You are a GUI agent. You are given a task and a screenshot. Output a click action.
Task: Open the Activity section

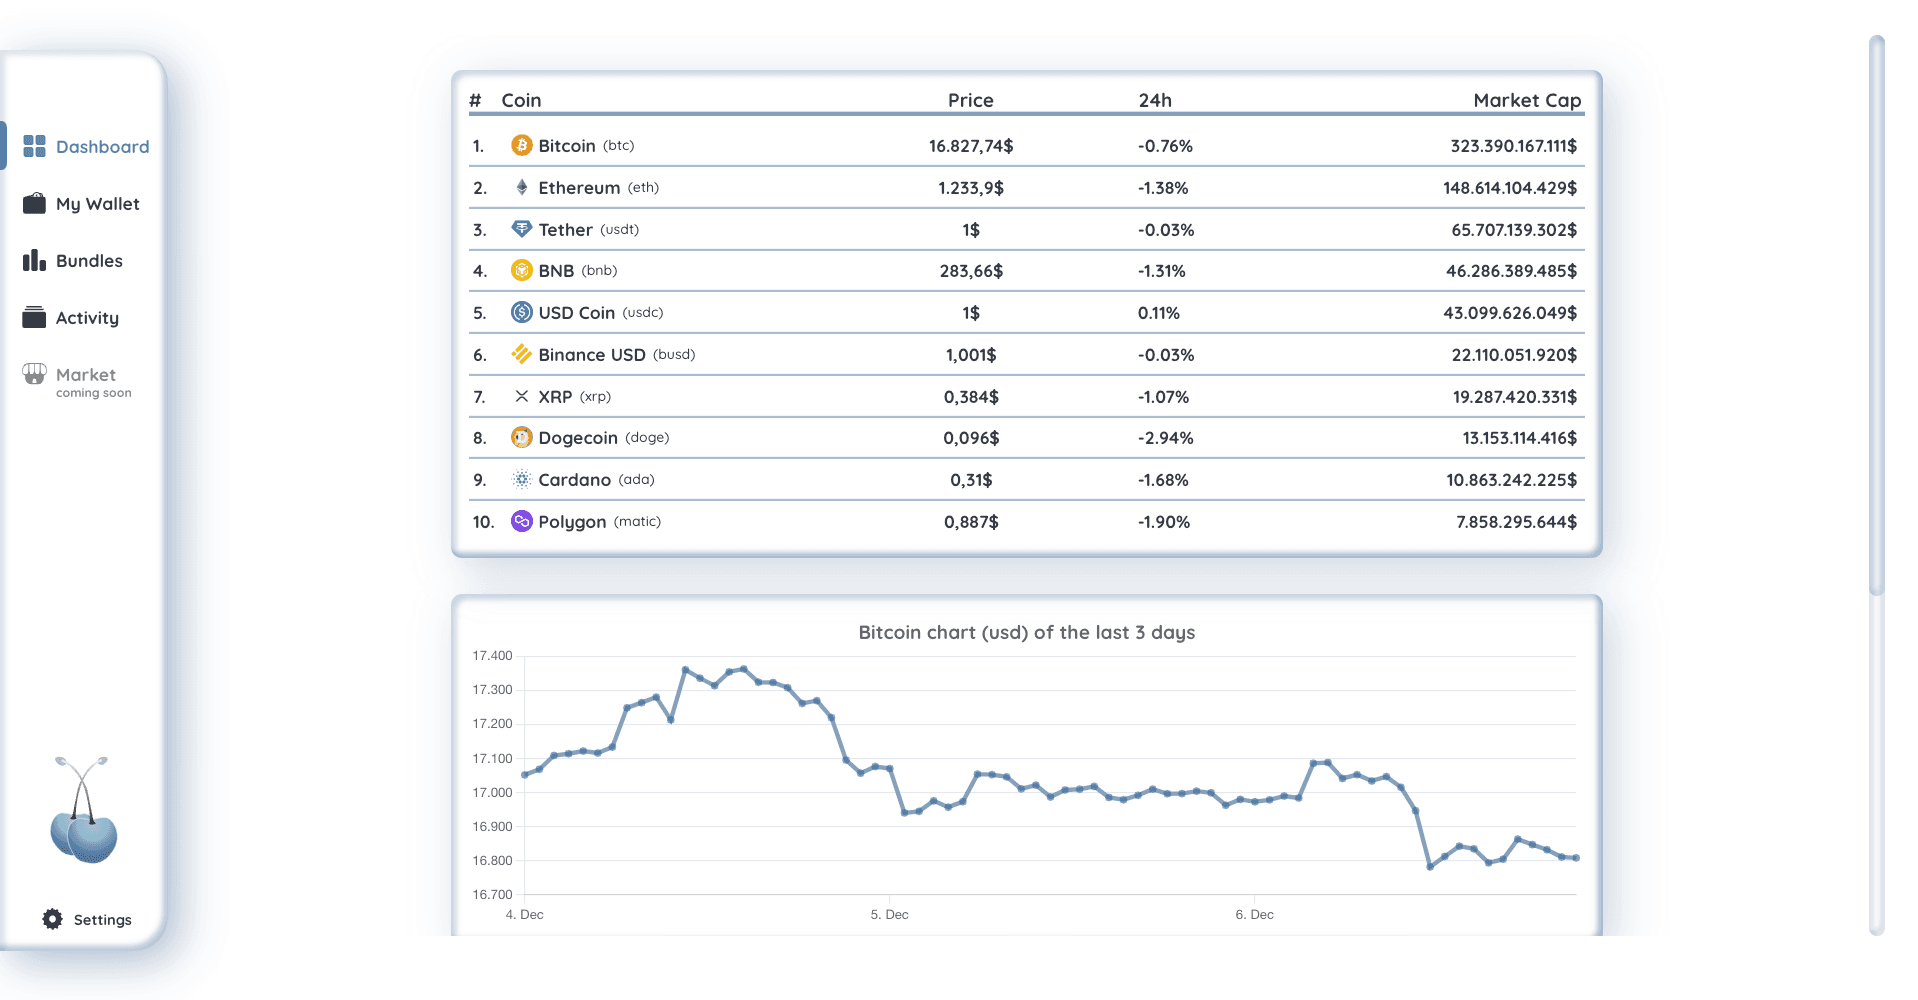pos(86,317)
